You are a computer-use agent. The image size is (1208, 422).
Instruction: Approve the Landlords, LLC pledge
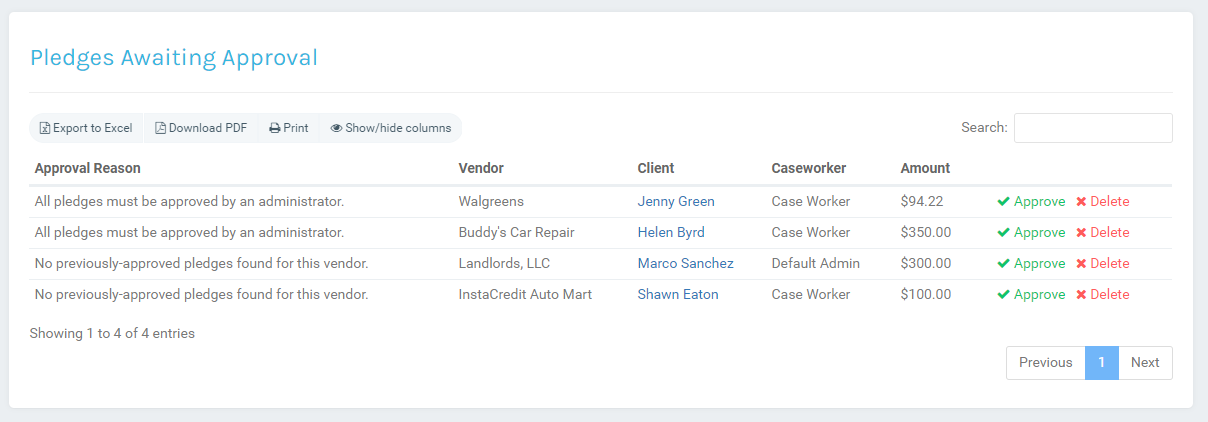point(1031,263)
